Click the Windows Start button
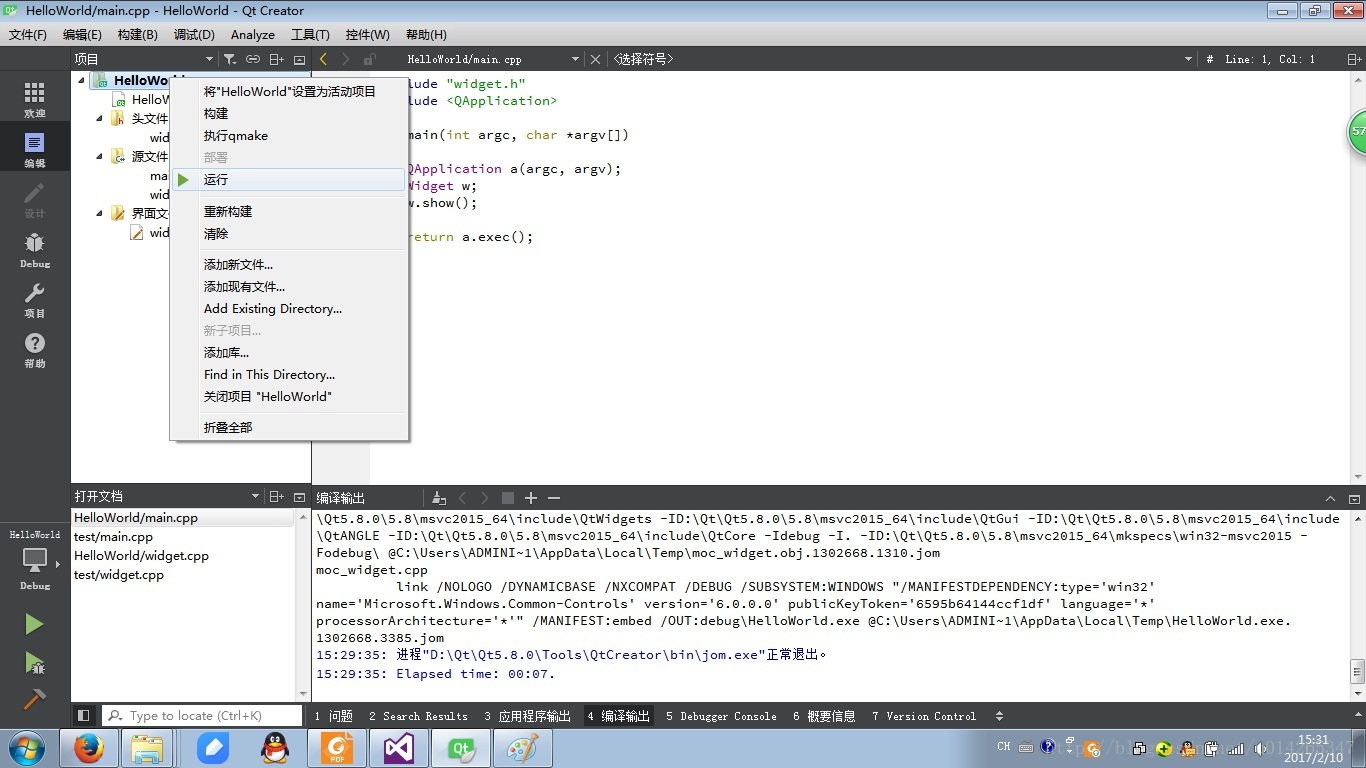The image size is (1366, 768). pos(27,748)
